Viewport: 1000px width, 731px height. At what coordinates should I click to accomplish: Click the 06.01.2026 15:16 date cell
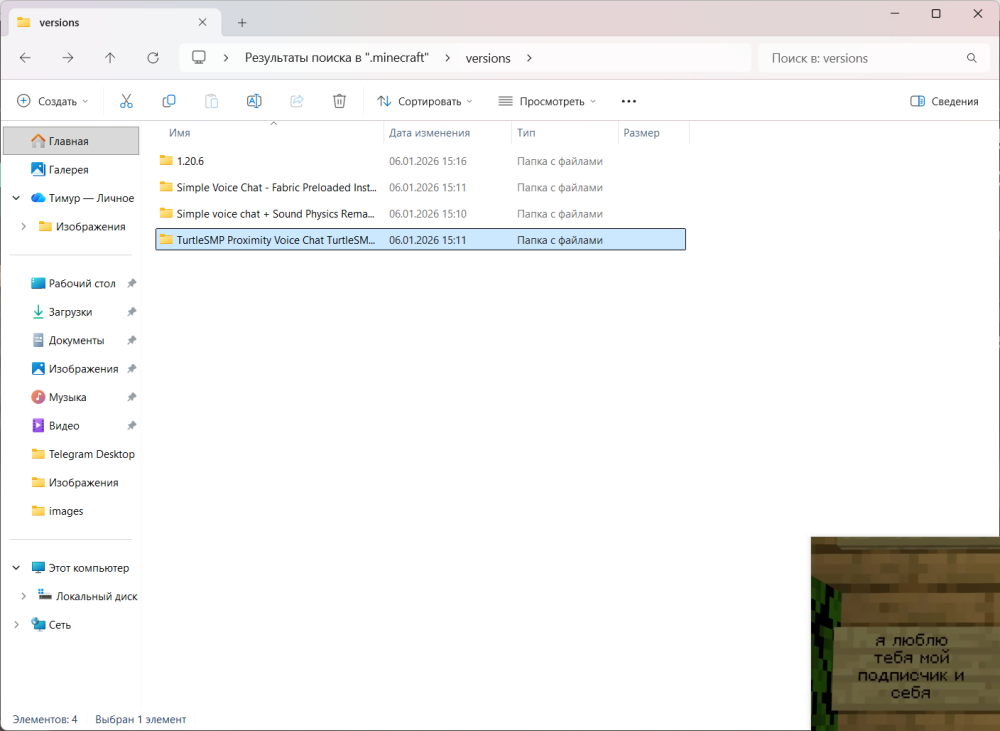click(428, 161)
